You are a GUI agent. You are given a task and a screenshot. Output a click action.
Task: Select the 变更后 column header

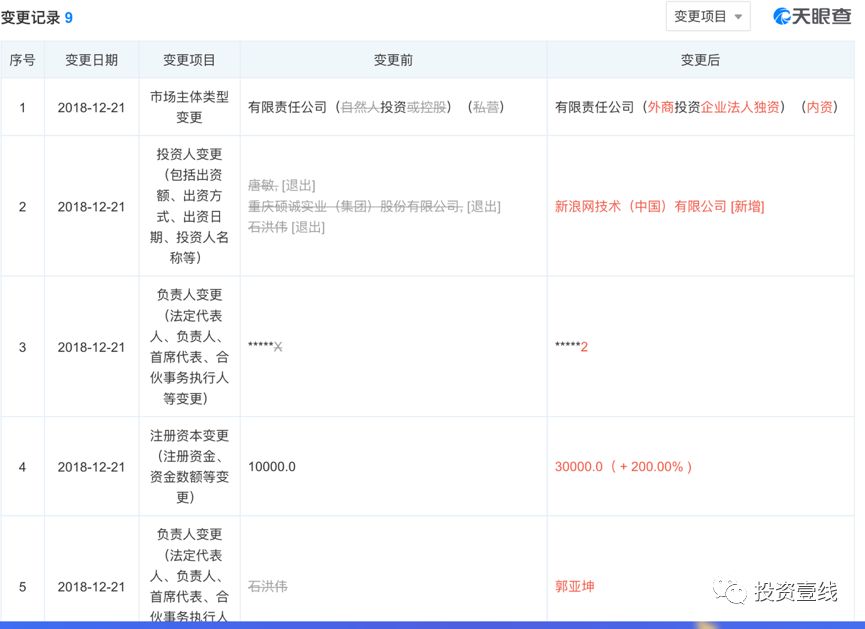pyautogui.click(x=699, y=60)
